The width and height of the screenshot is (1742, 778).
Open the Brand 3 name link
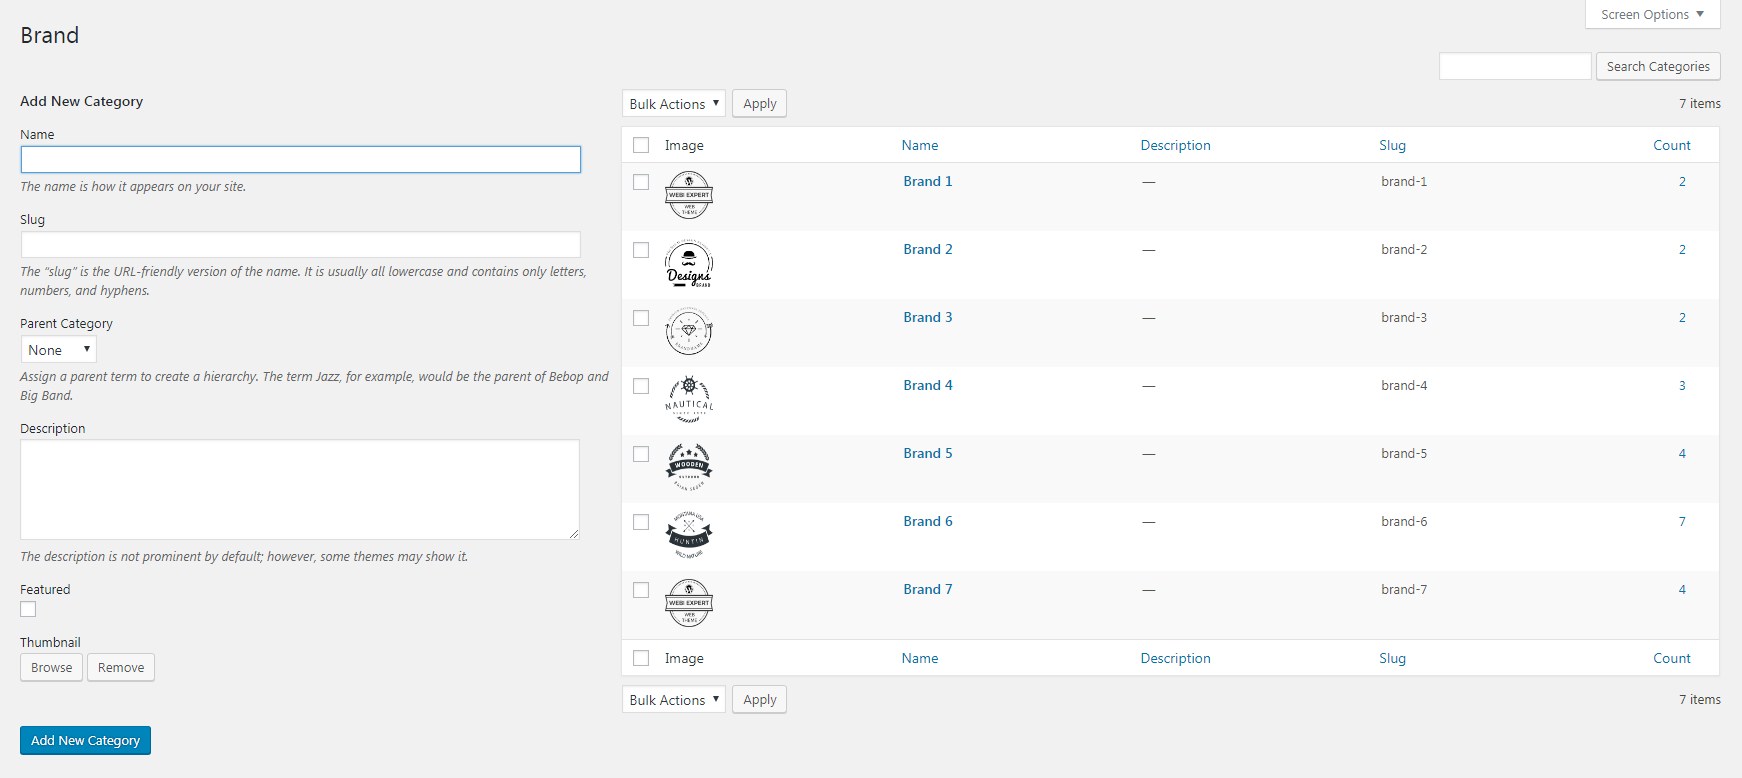(928, 317)
